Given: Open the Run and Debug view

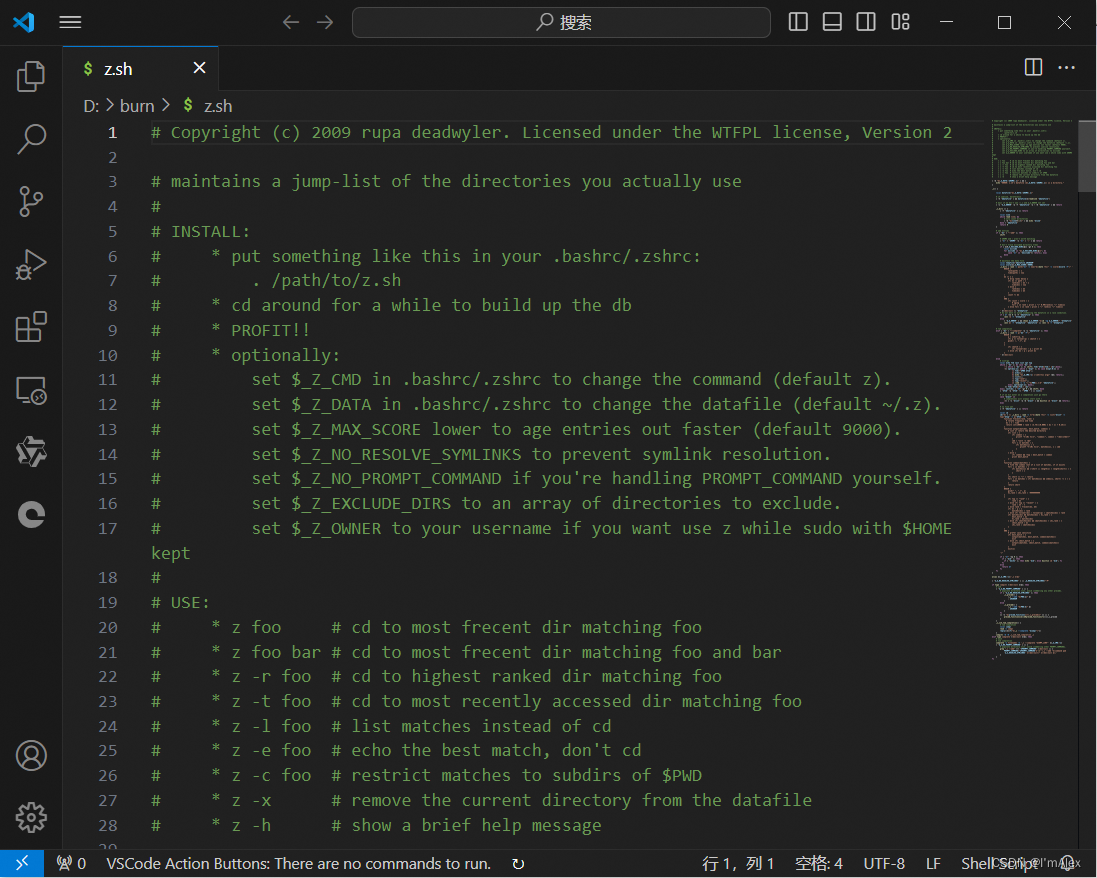Looking at the screenshot, I should click(31, 264).
